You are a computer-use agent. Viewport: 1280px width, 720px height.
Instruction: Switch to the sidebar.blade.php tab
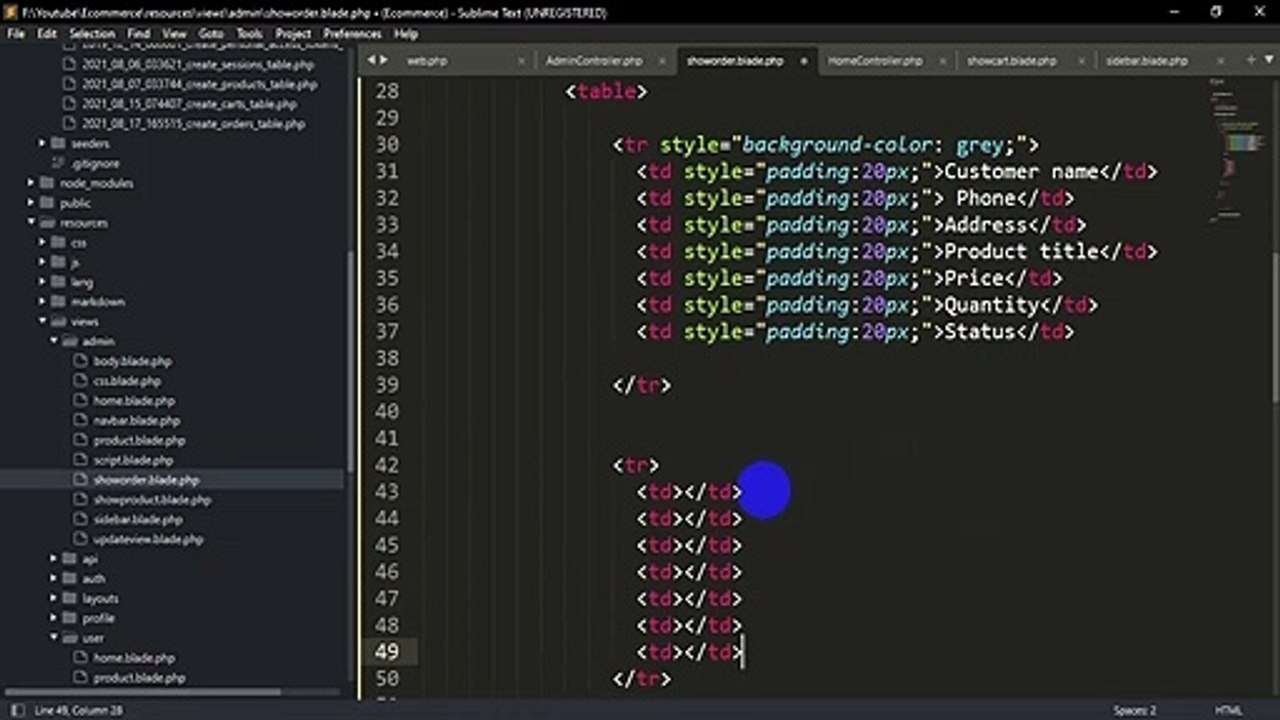1147,61
